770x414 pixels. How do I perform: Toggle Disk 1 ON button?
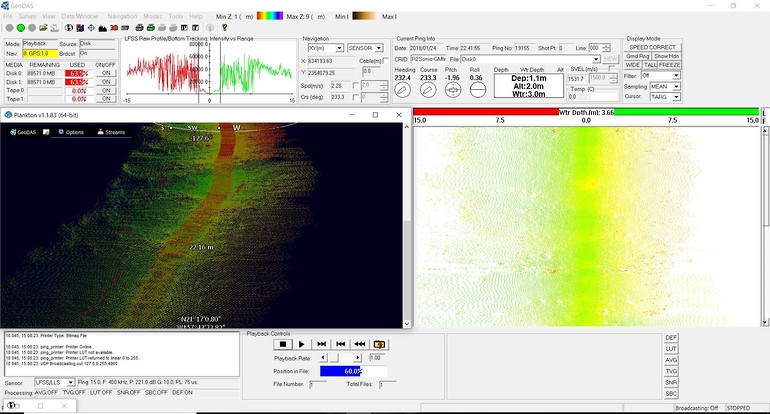point(106,82)
